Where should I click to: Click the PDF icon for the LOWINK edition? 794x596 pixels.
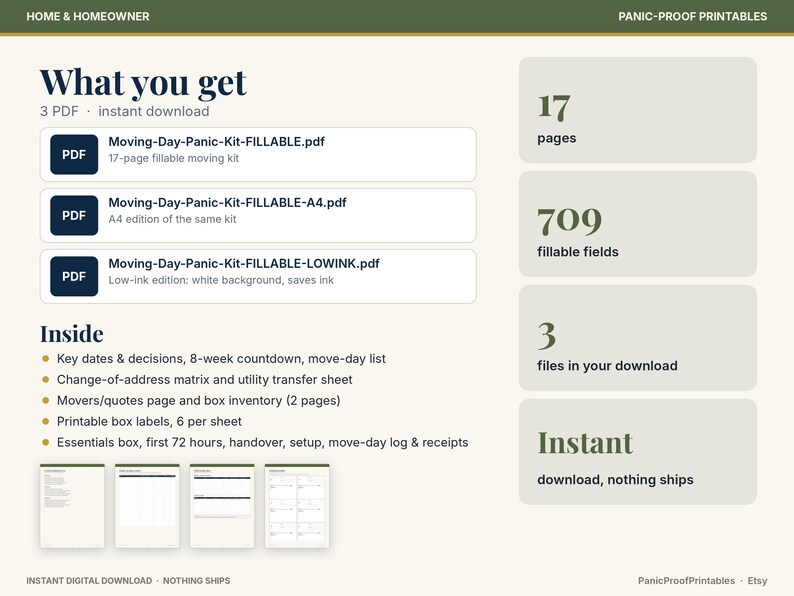click(x=74, y=276)
